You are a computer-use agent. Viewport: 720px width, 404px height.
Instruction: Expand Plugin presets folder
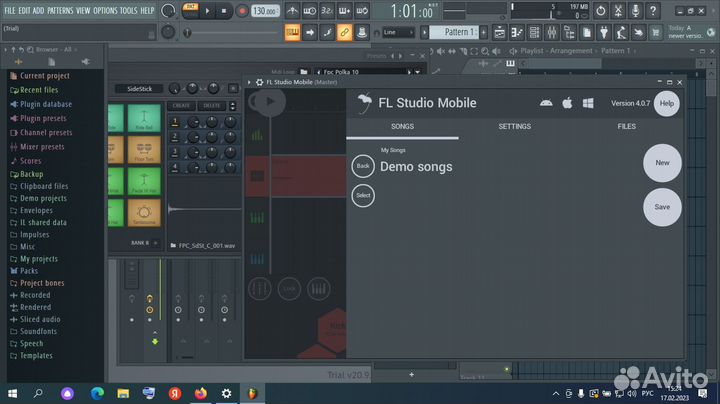[x=43, y=118]
